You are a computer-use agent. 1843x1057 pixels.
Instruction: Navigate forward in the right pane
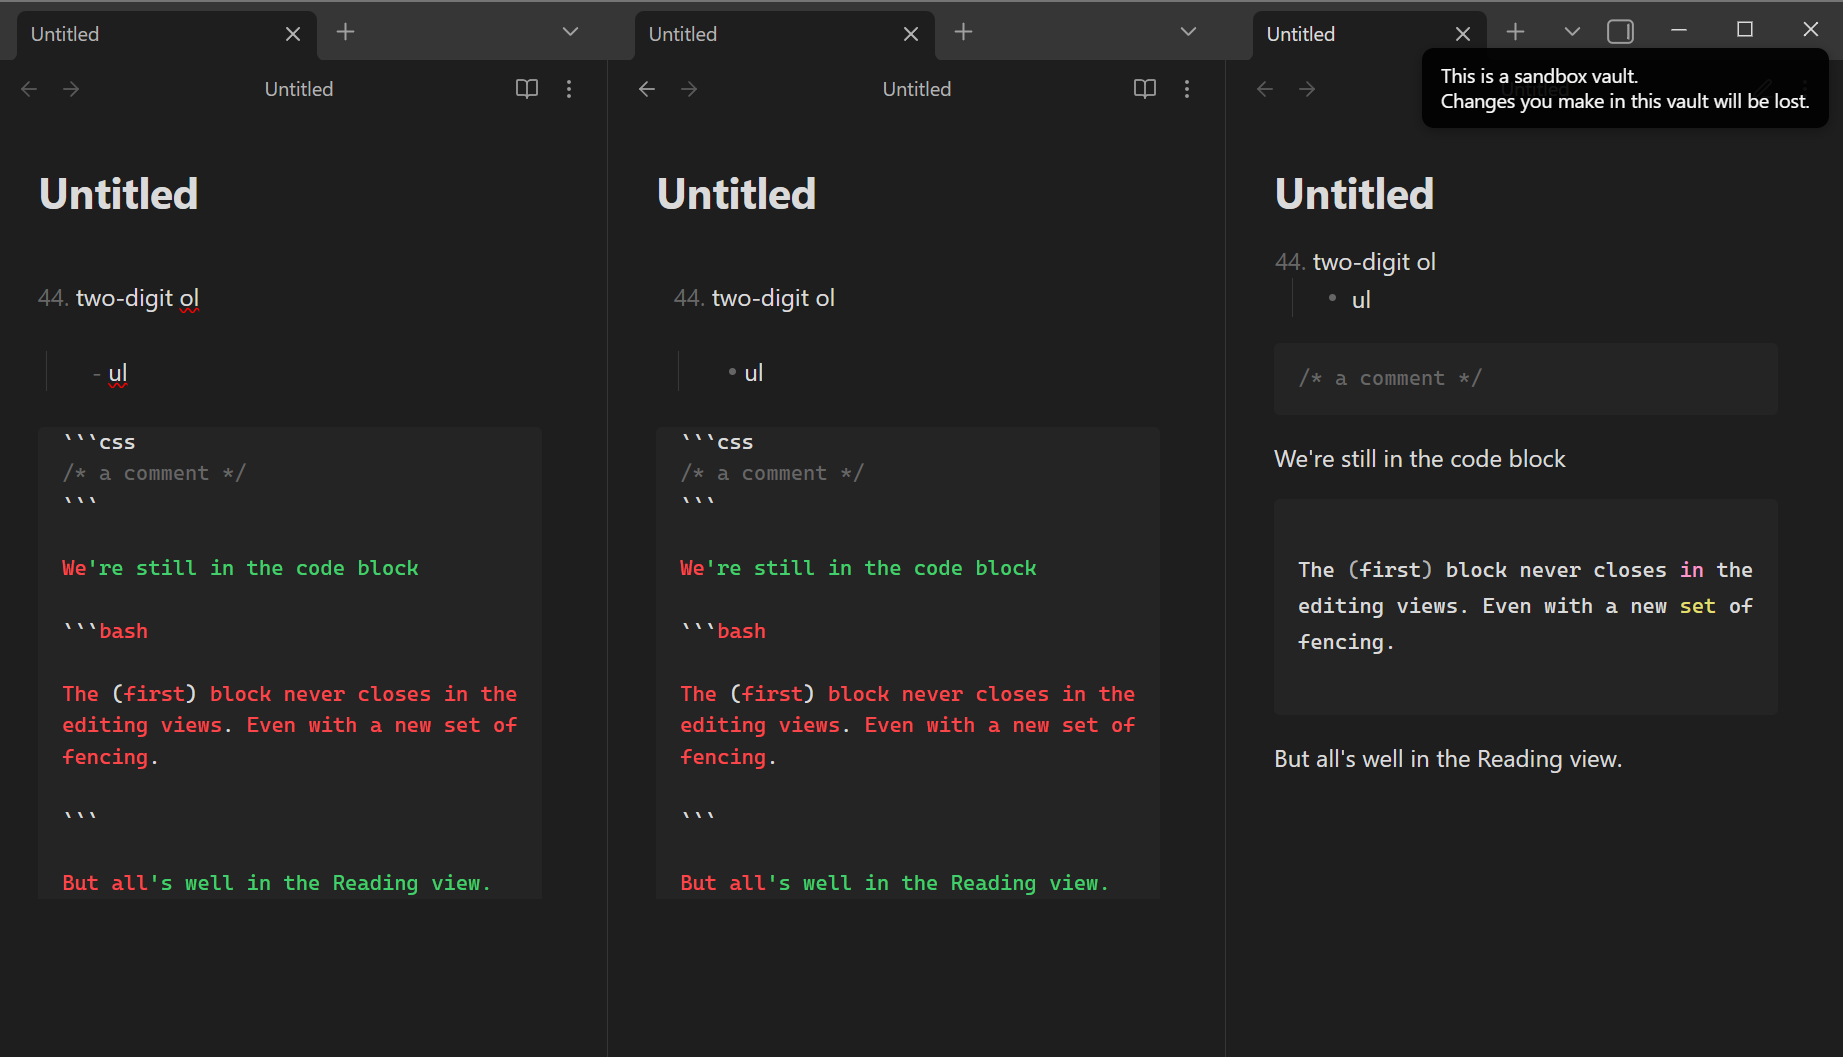[1307, 89]
